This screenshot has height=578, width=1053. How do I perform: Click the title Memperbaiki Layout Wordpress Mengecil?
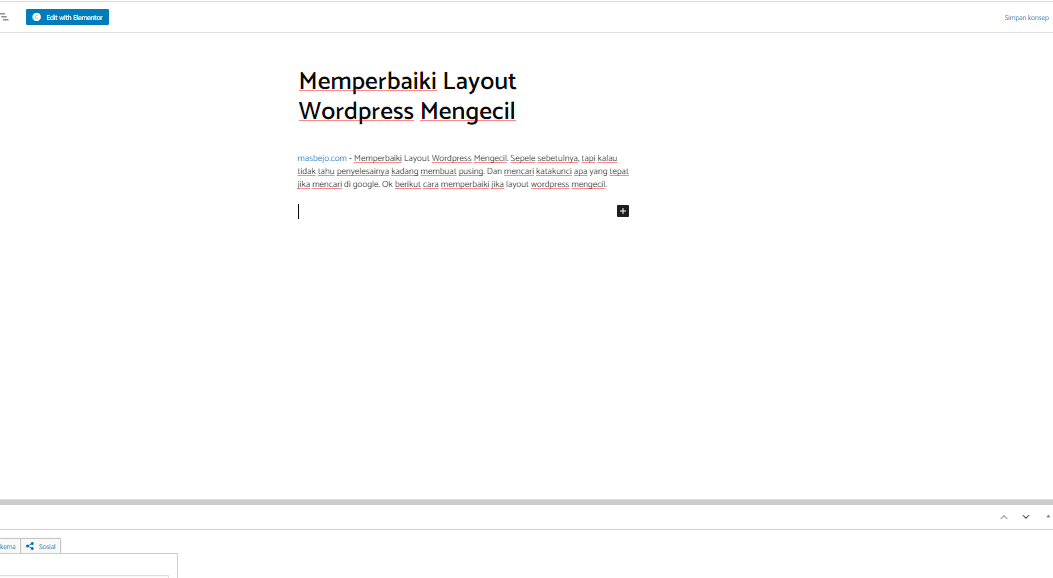click(x=407, y=96)
